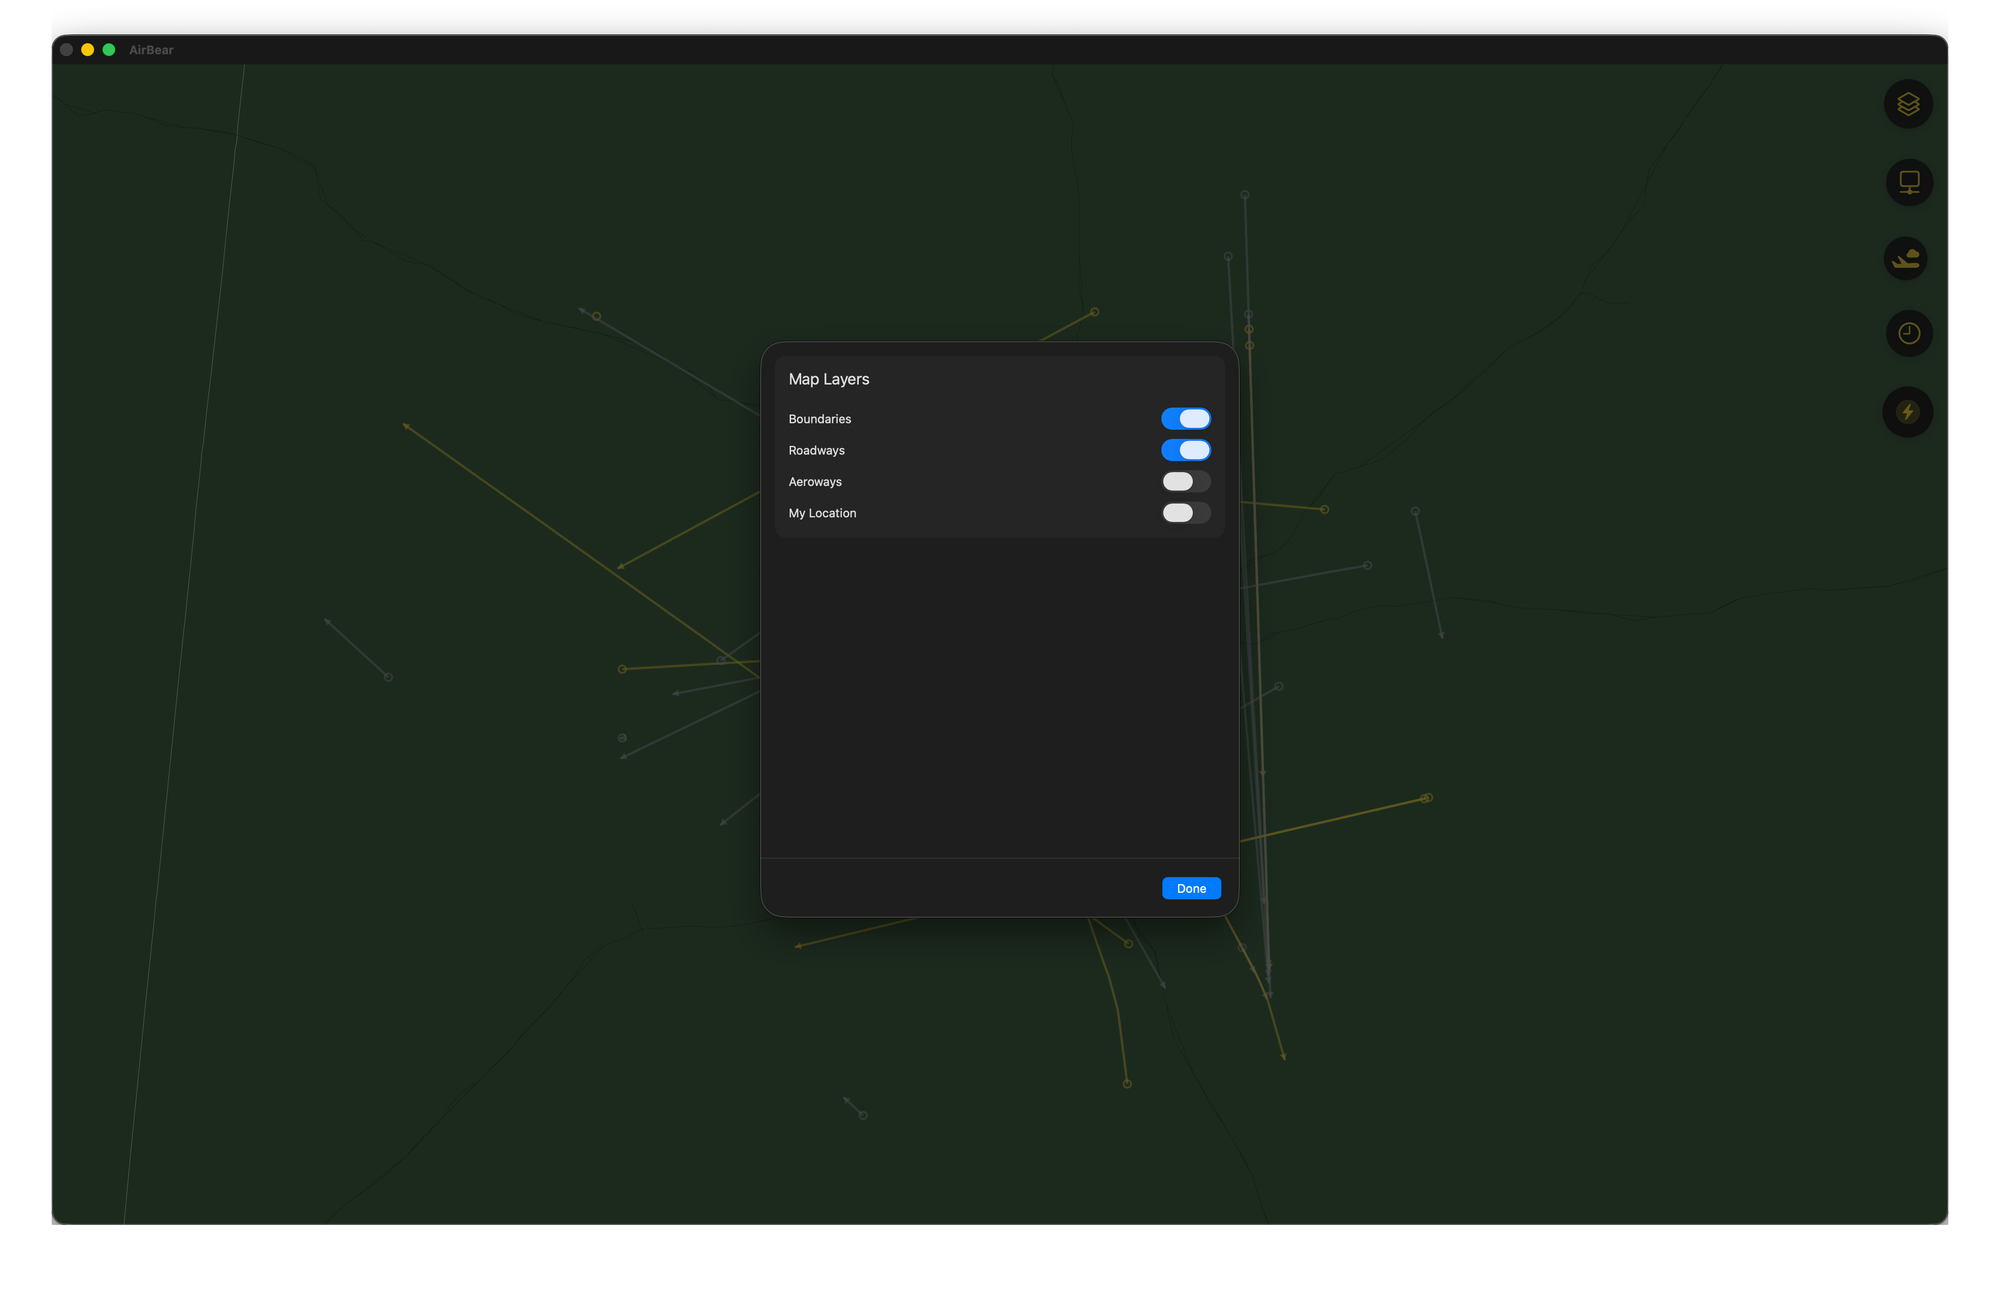Select the topmost aircraft marker on map

click(1244, 195)
